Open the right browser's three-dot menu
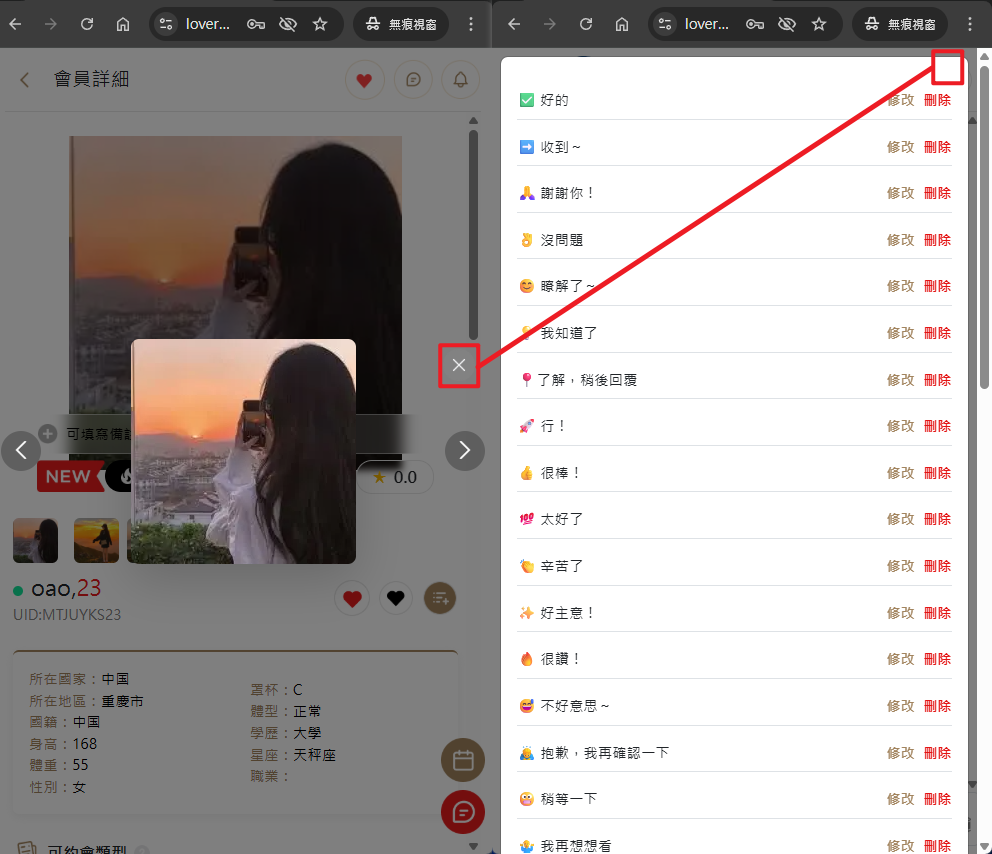The width and height of the screenshot is (992, 854). tap(970, 24)
